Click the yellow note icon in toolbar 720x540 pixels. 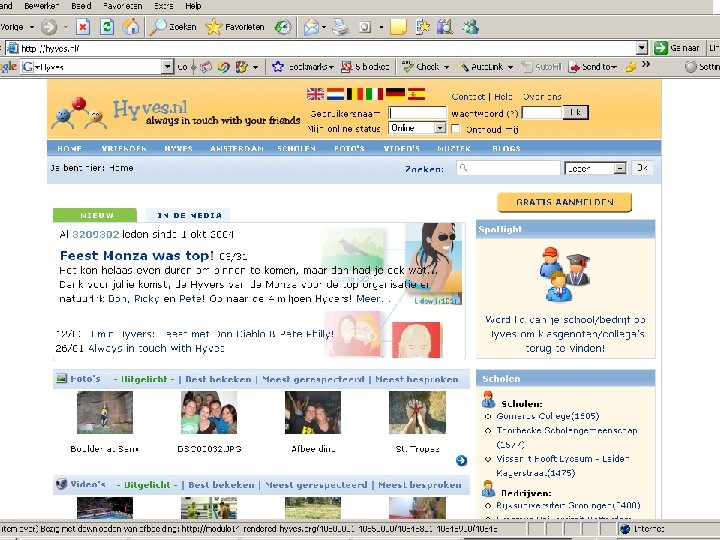click(398, 27)
